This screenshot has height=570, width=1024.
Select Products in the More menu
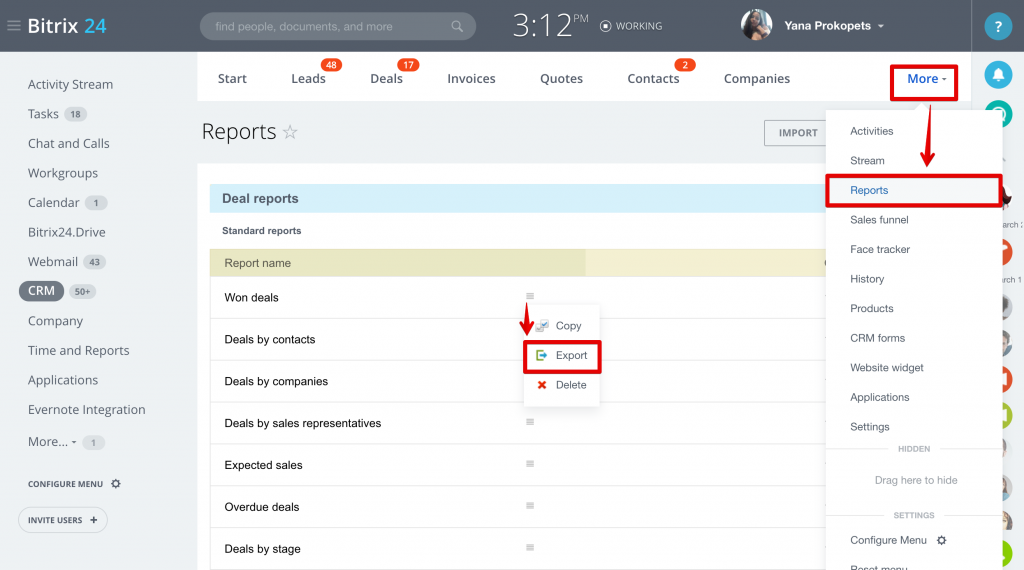click(871, 308)
